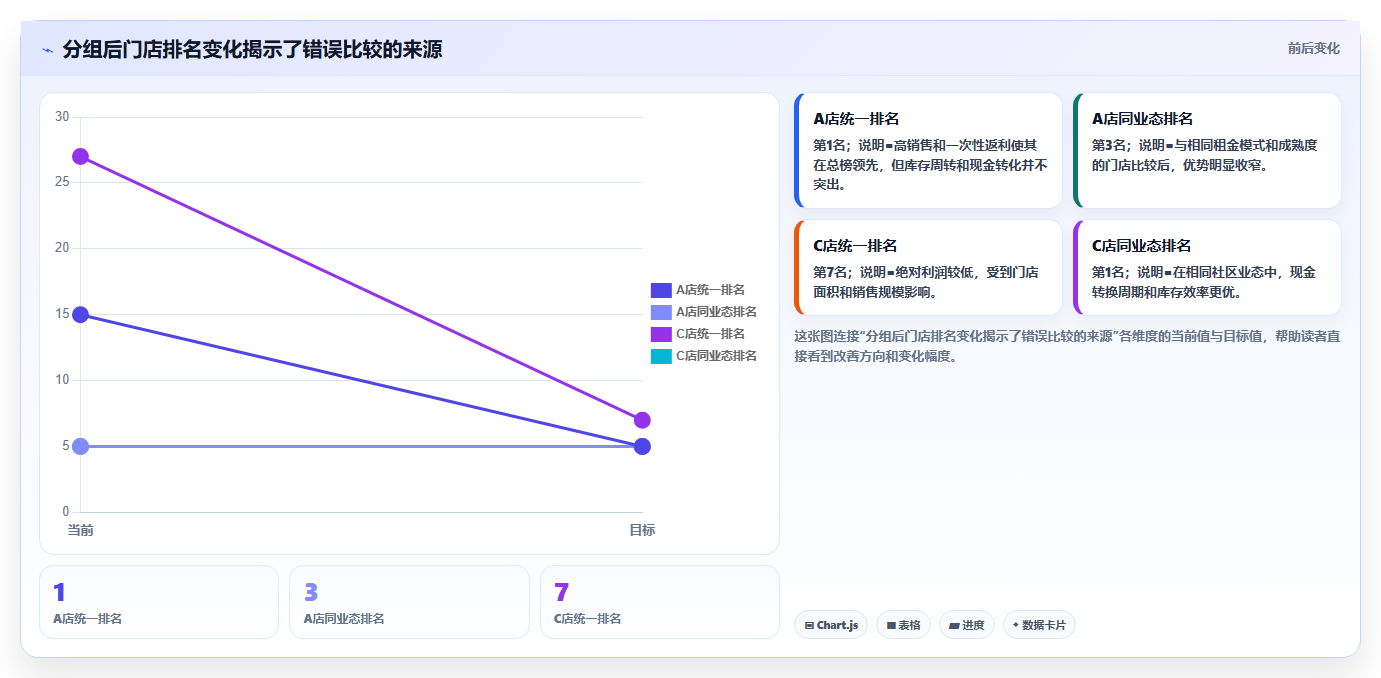1381x678 pixels.
Task: Select the light-blue A店同业态排名 point at 当前
Action: tap(81, 446)
